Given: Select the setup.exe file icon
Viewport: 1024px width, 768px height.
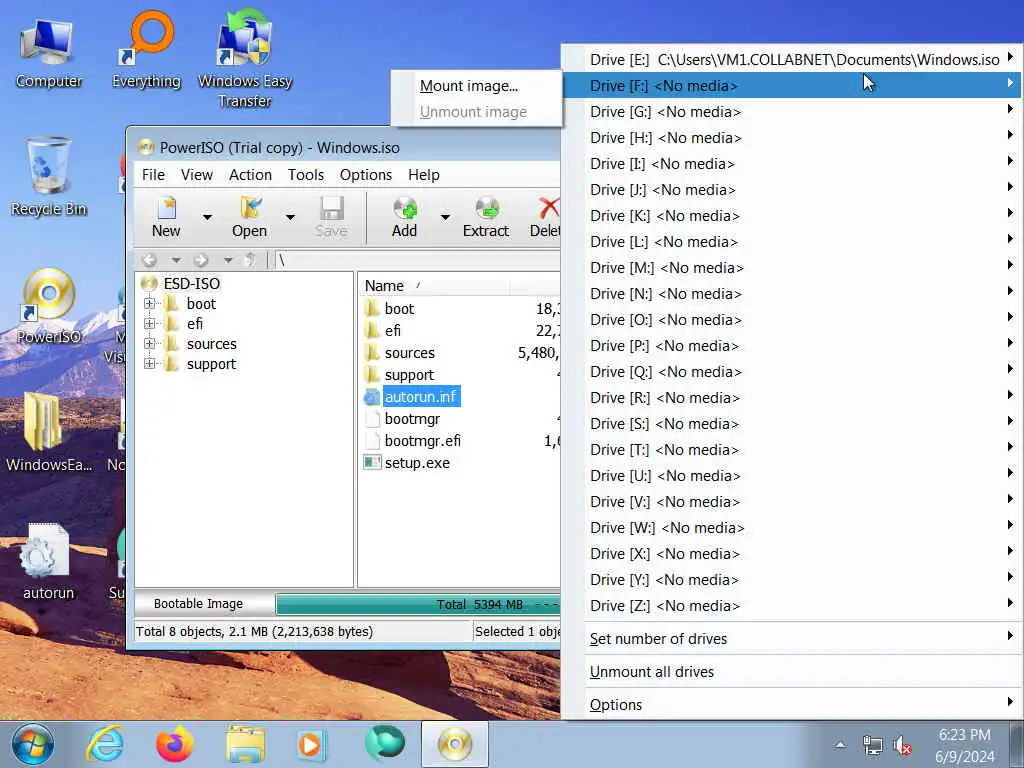Looking at the screenshot, I should (372, 463).
